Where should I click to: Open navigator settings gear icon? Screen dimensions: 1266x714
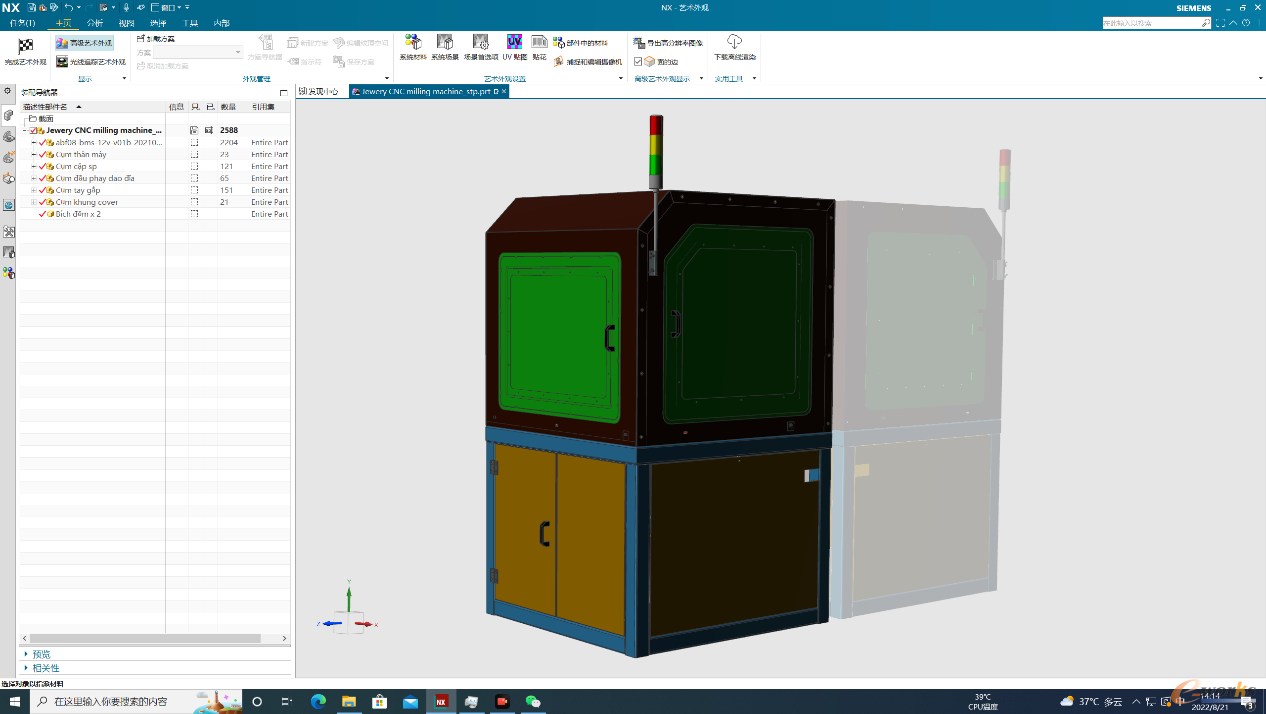pos(7,91)
